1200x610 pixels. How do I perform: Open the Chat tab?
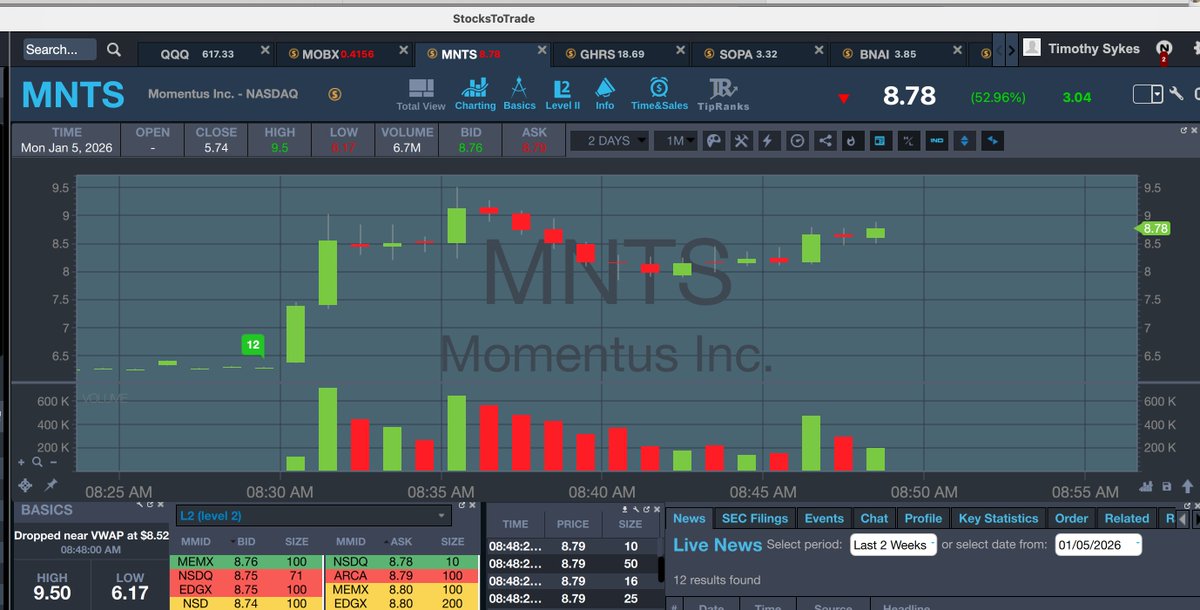874,518
